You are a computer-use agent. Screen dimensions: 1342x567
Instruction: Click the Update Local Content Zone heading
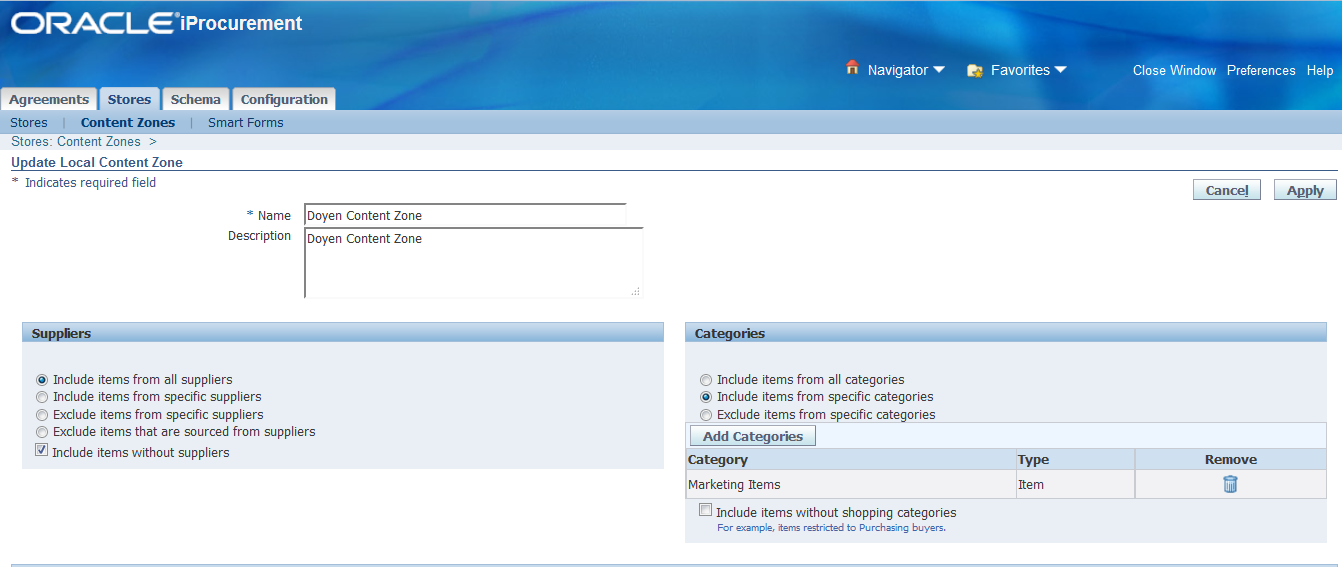tap(97, 162)
